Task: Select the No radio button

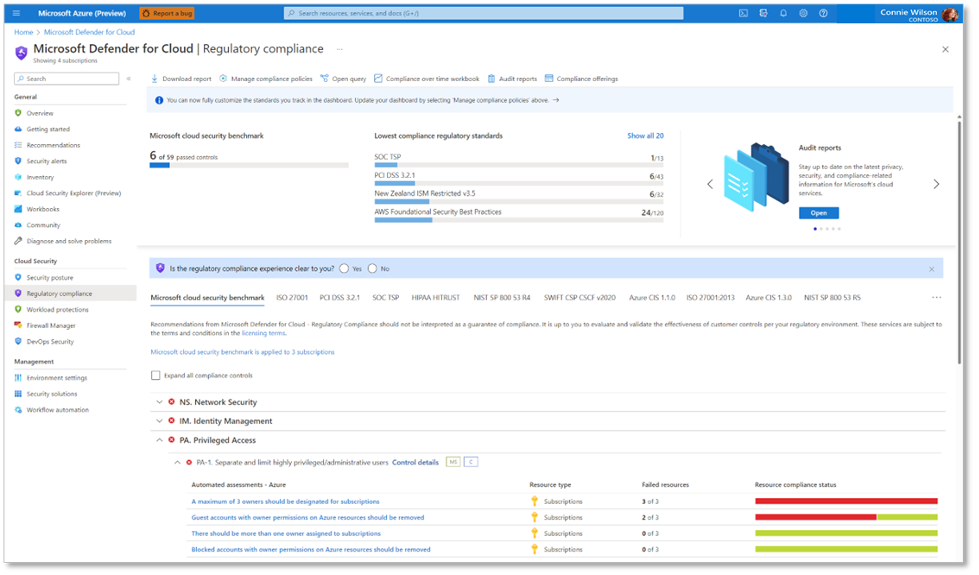Action: coord(372,269)
